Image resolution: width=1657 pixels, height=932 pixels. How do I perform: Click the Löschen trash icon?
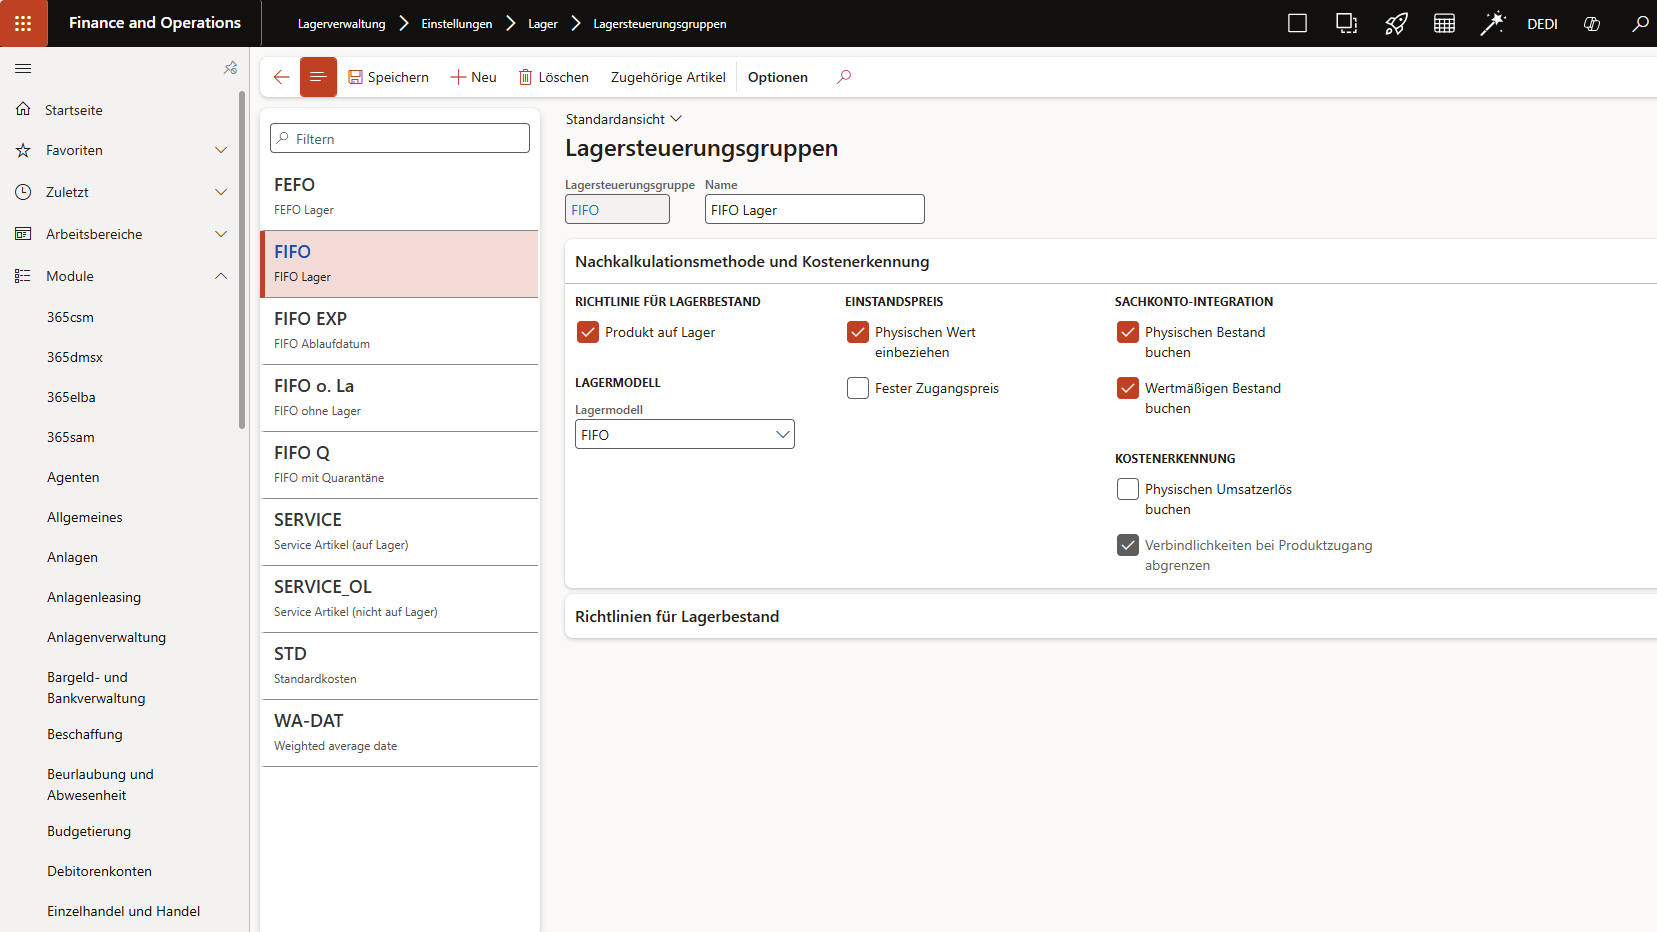click(525, 77)
